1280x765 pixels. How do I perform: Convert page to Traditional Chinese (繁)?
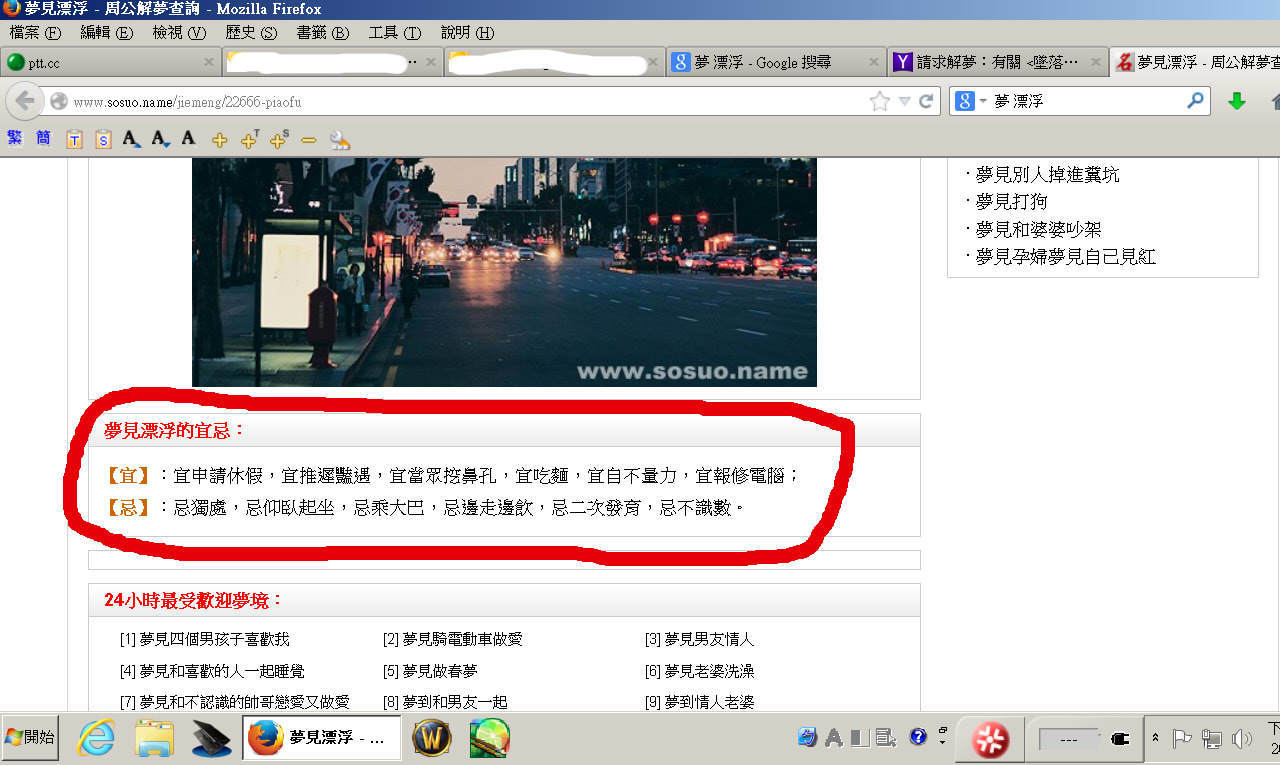click(14, 138)
